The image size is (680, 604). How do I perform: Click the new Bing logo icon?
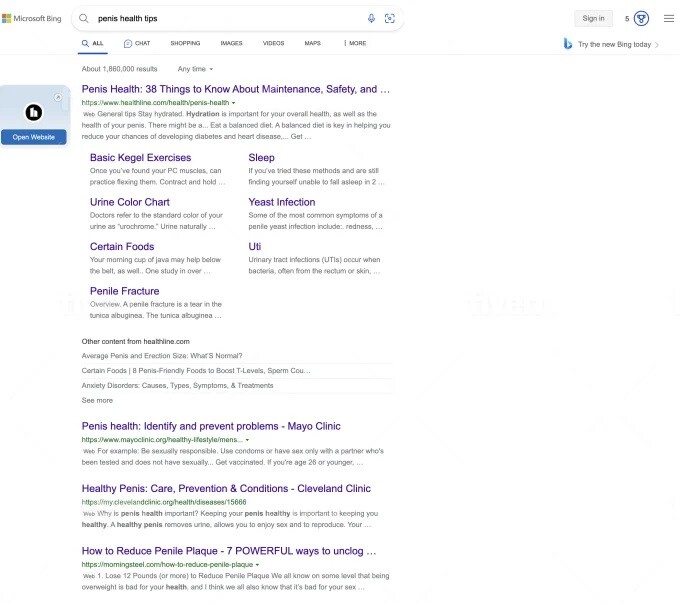pos(568,43)
